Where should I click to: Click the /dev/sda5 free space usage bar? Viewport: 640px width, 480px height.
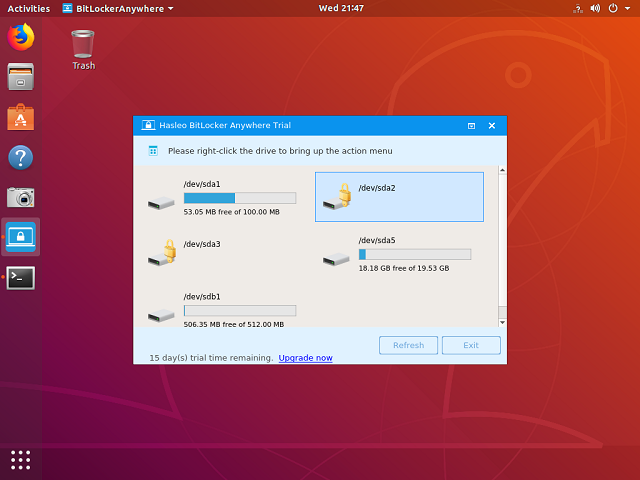coord(414,254)
